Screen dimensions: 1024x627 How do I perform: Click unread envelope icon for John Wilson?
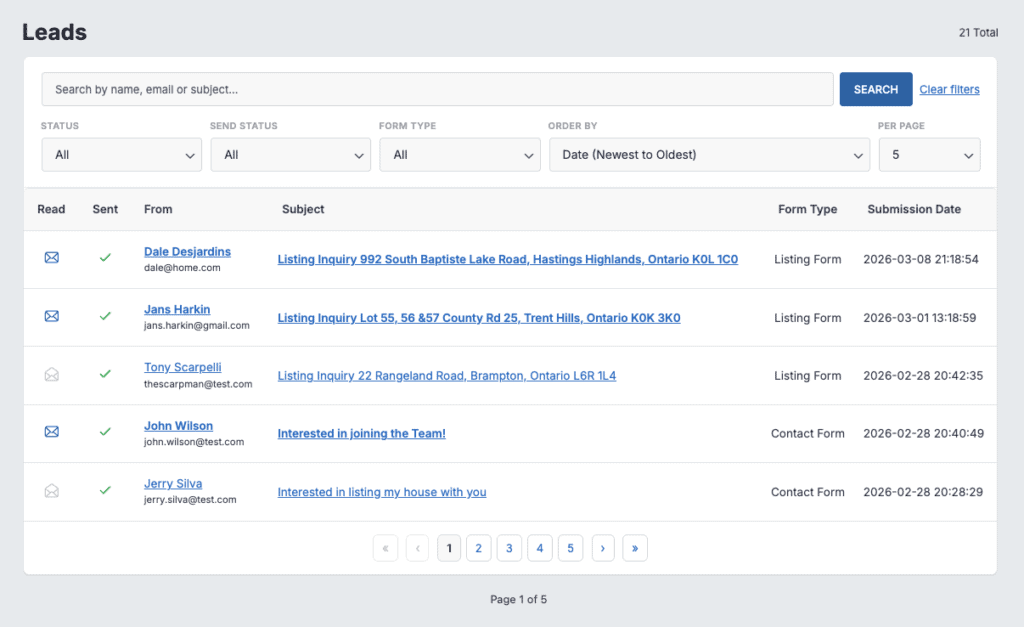point(52,432)
